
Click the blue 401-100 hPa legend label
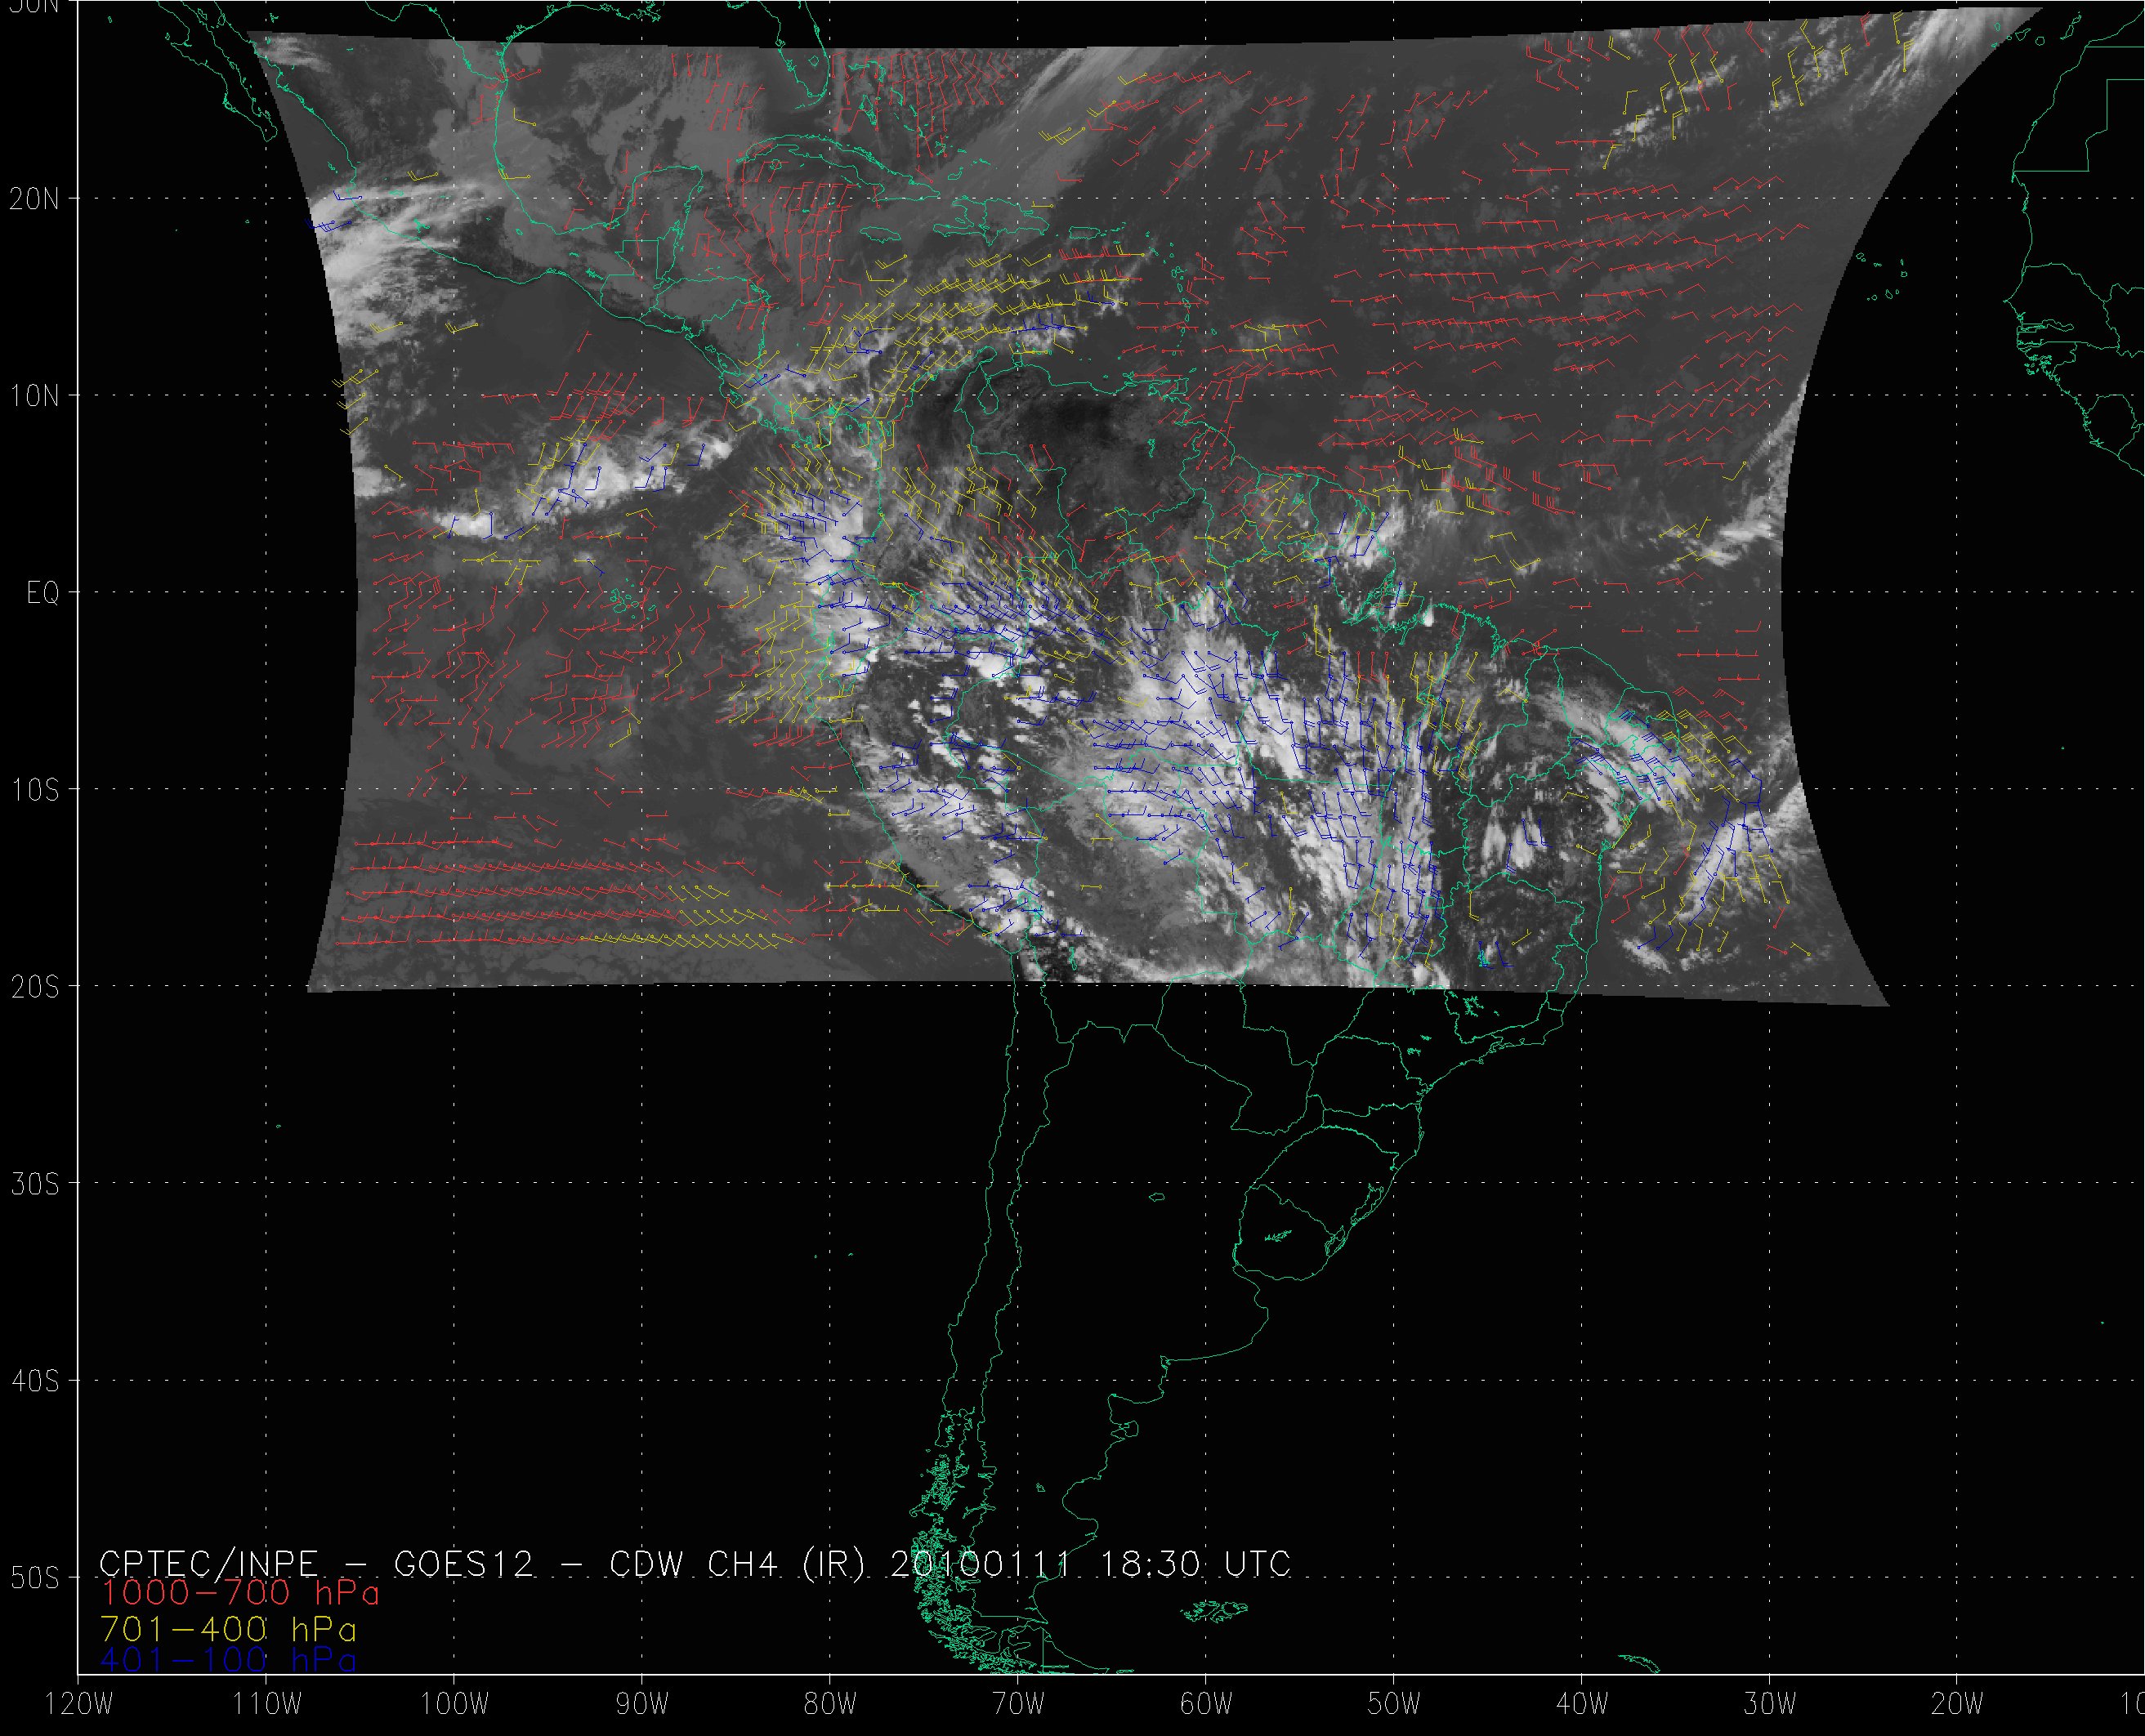[x=228, y=1661]
